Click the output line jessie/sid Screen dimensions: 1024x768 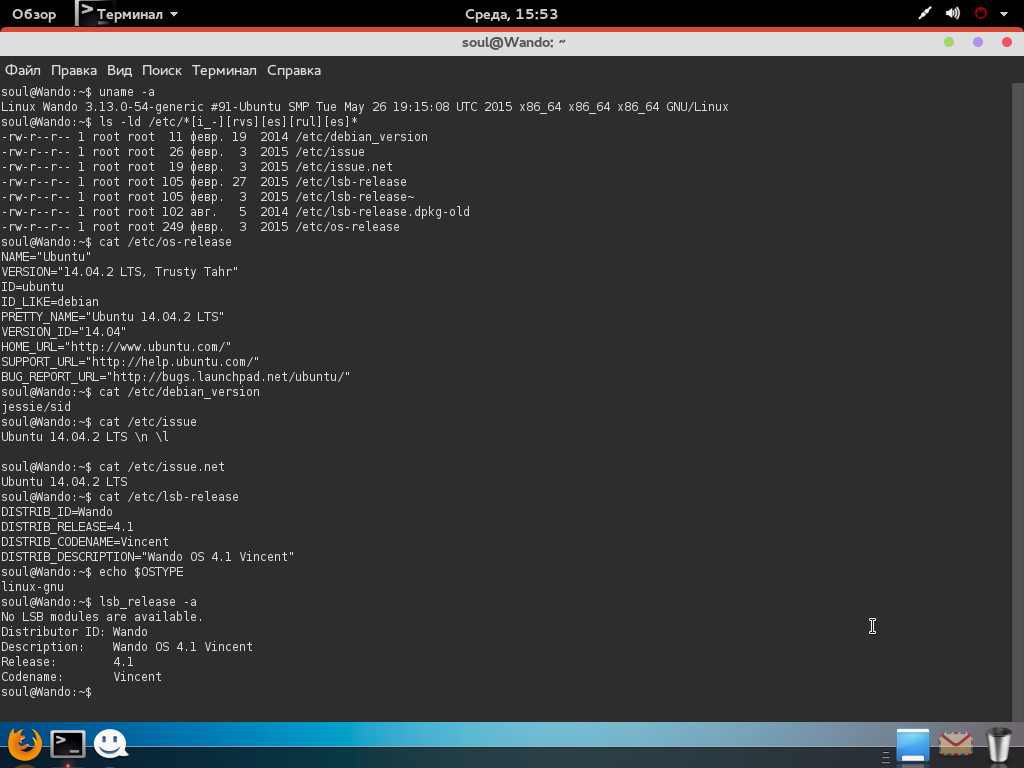[36, 408]
